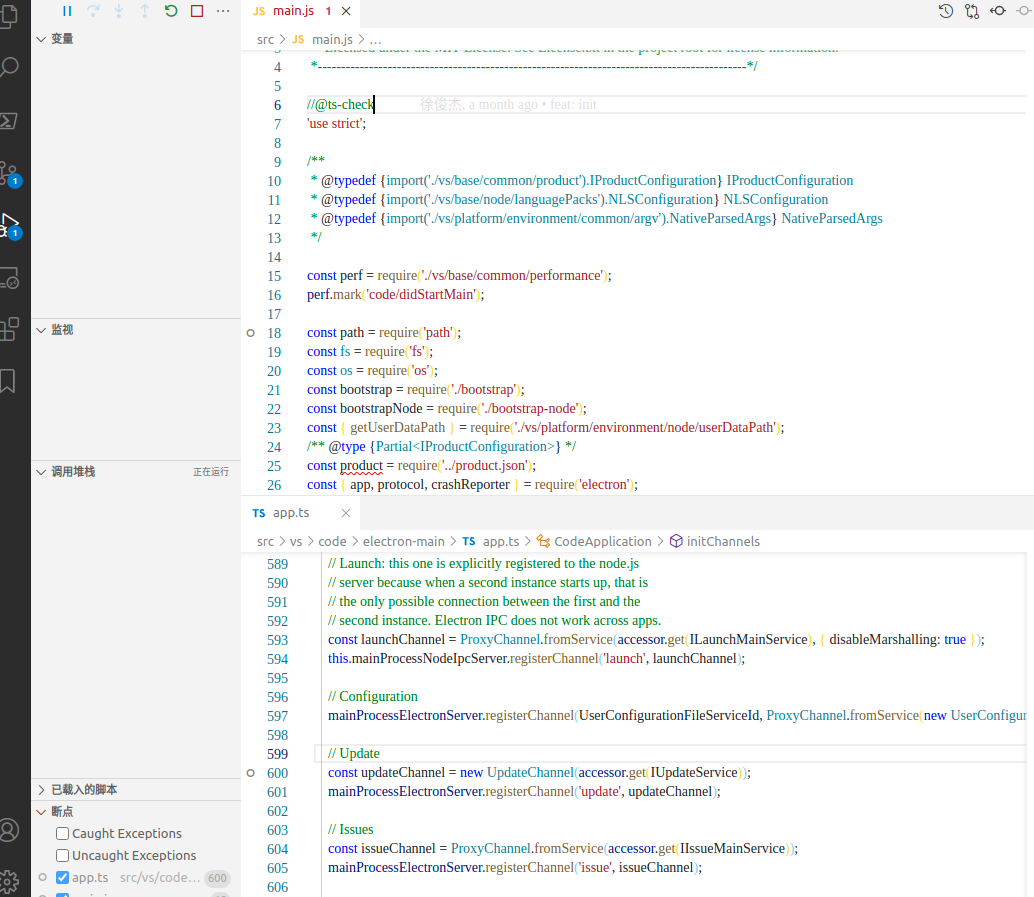Click the 'use strict' statement on line 7

(336, 123)
